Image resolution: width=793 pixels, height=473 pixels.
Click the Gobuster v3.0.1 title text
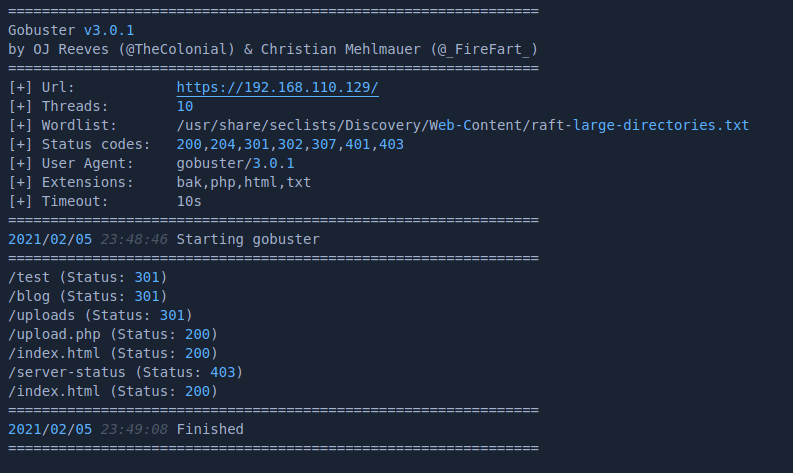point(69,30)
